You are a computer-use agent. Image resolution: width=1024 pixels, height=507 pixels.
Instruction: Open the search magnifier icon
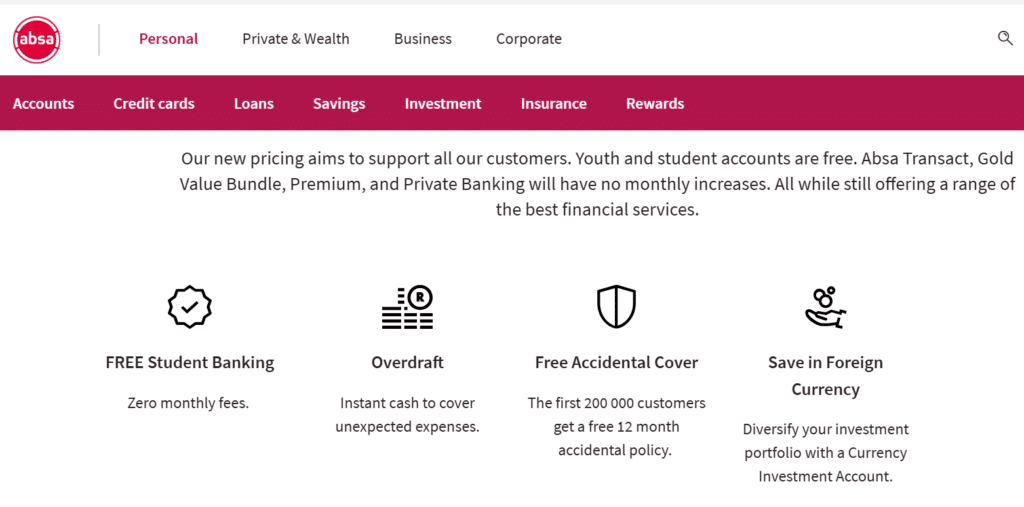(x=1005, y=38)
